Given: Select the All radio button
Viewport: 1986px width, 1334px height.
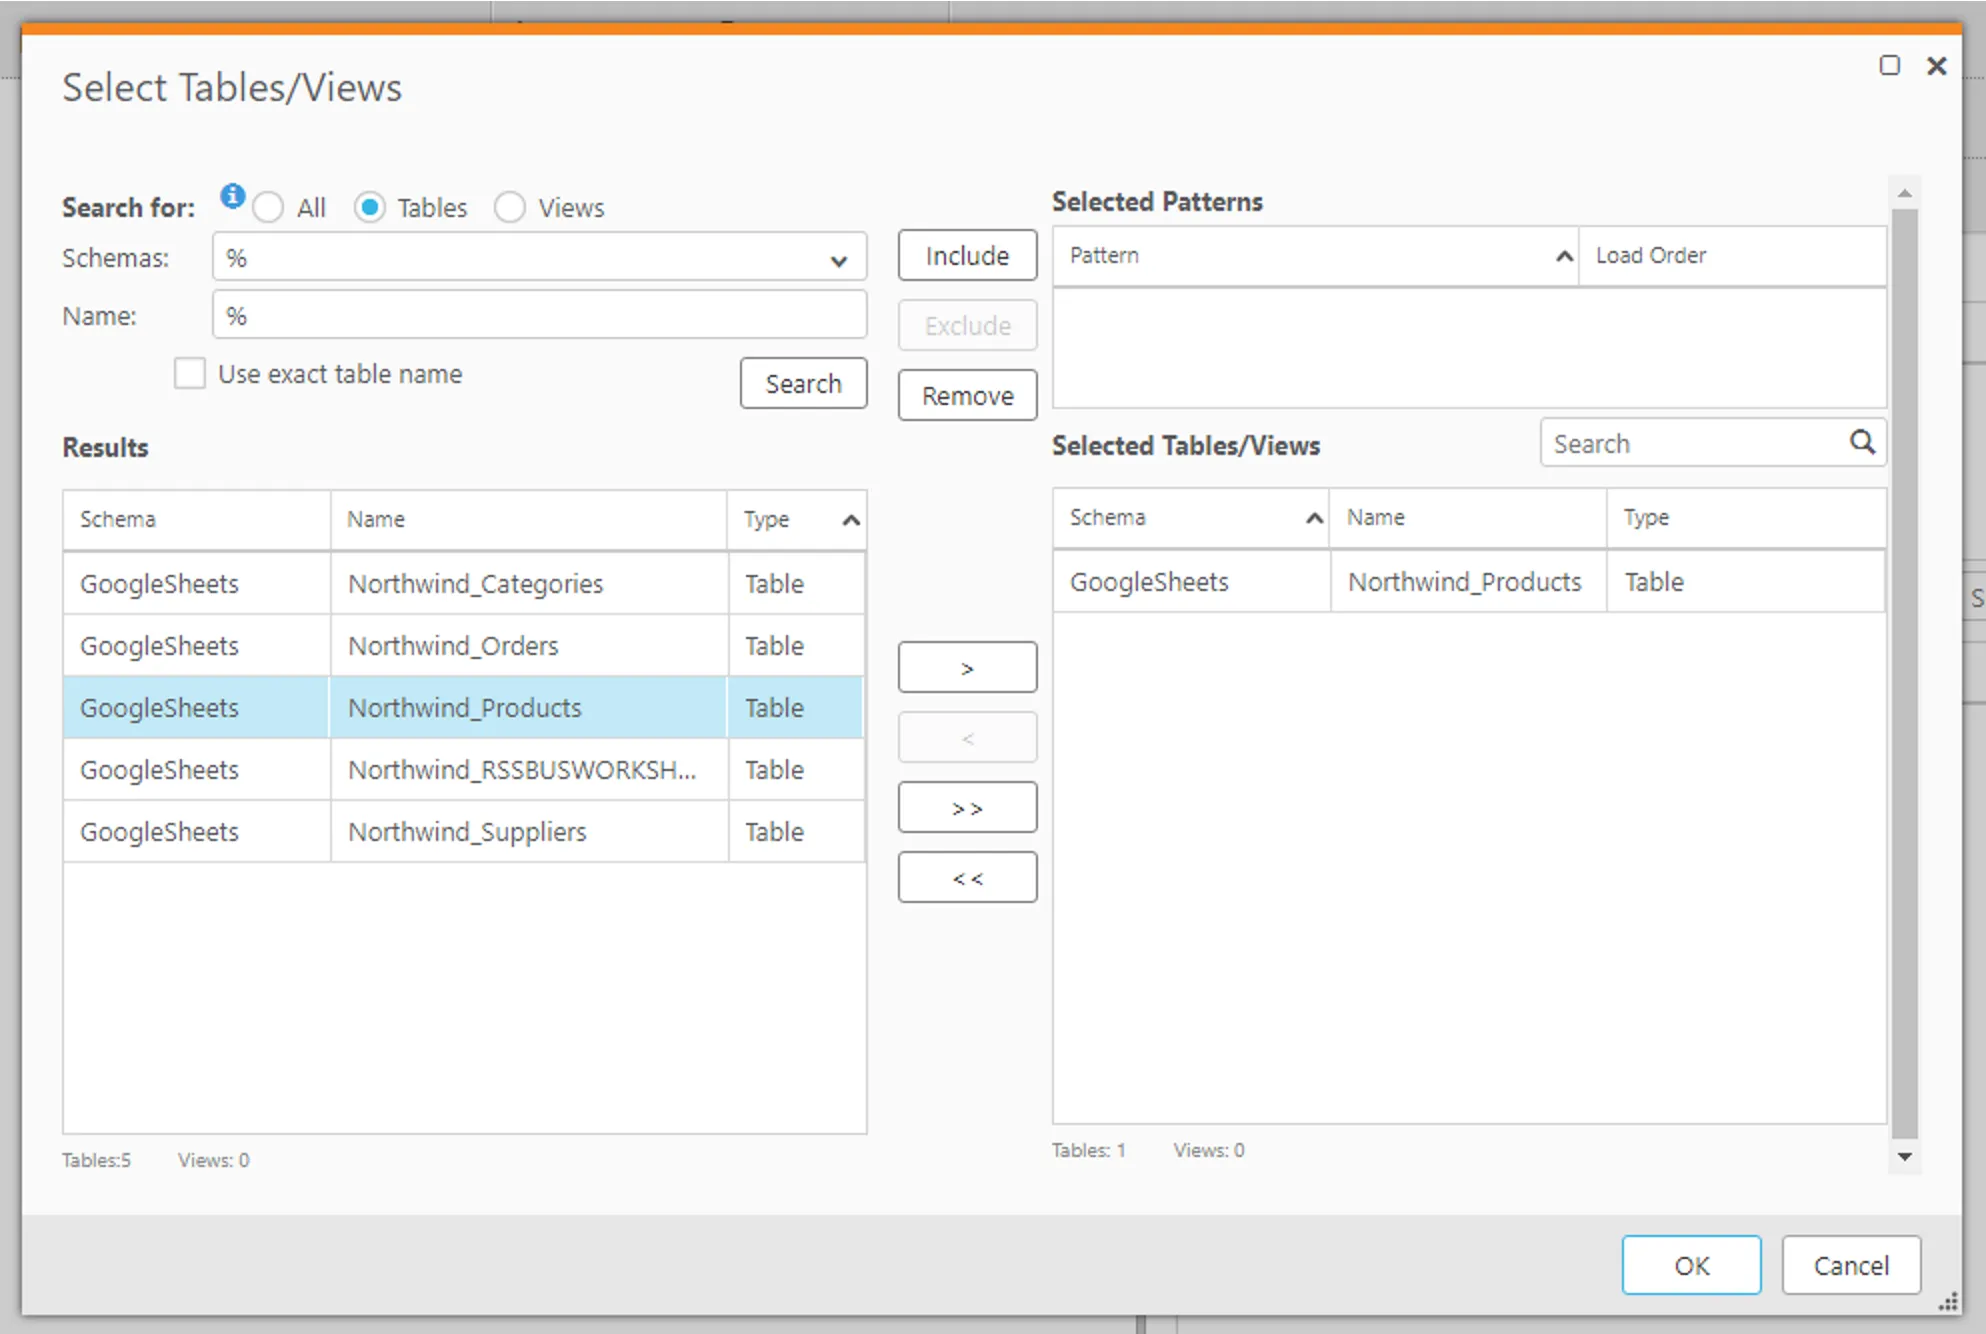Looking at the screenshot, I should (268, 208).
